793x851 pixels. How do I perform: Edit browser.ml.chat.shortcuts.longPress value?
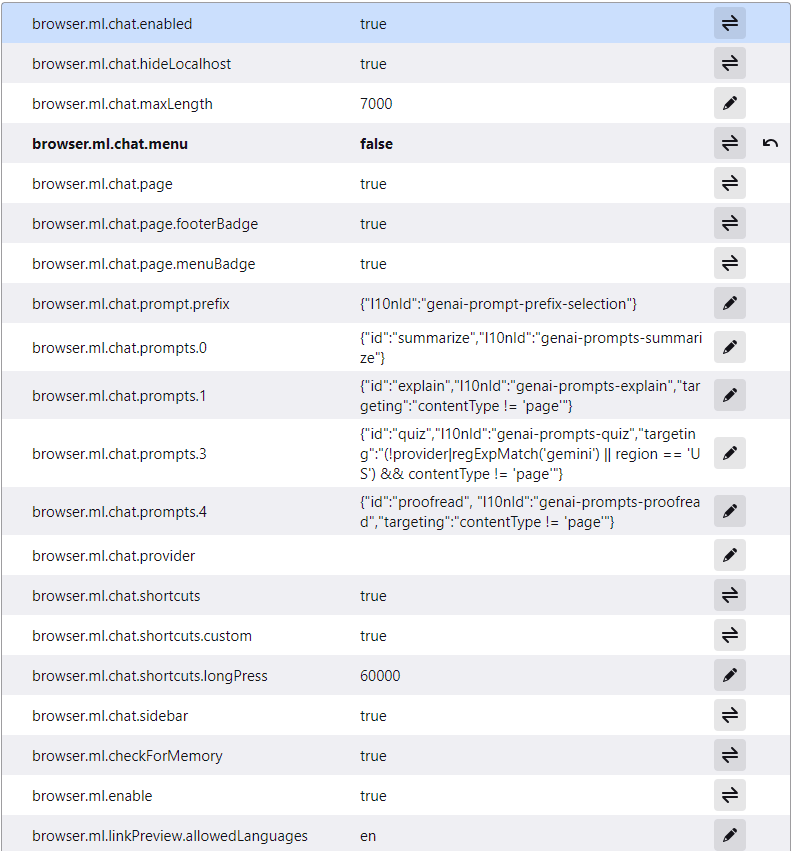pyautogui.click(x=730, y=676)
